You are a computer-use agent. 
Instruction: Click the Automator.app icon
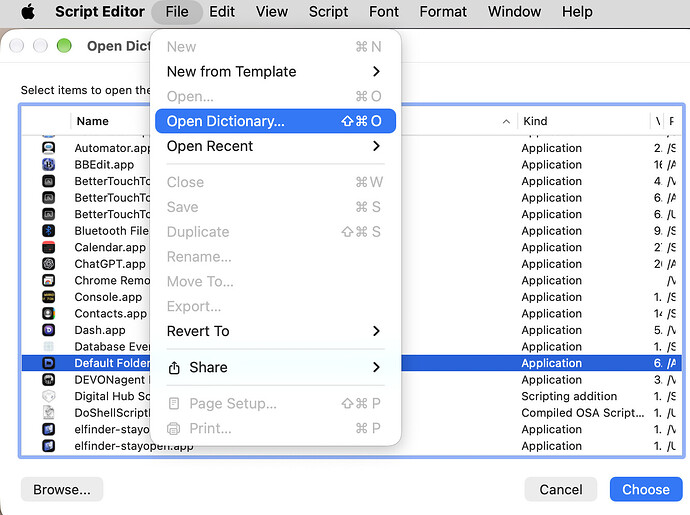point(48,148)
